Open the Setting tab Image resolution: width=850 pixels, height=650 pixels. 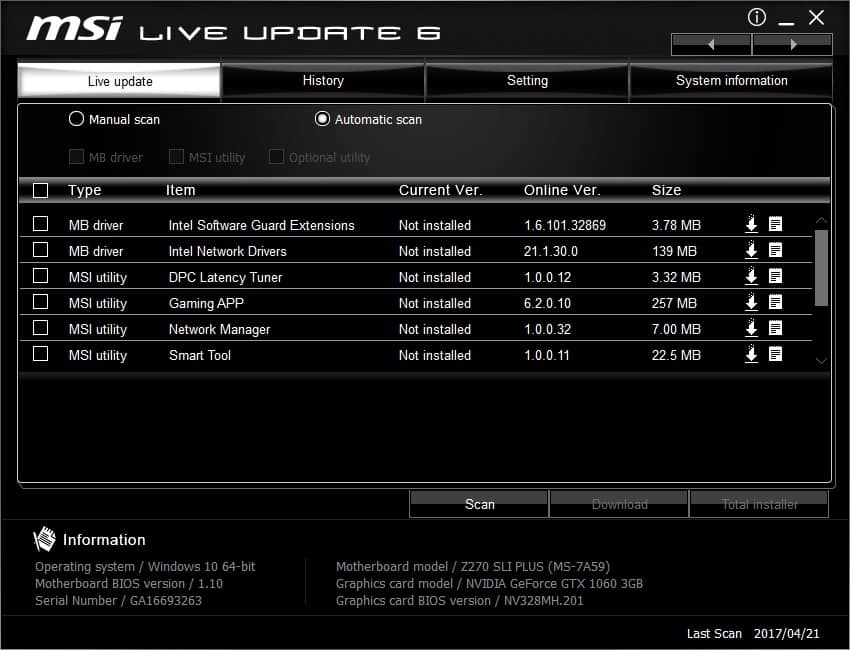[527, 81]
